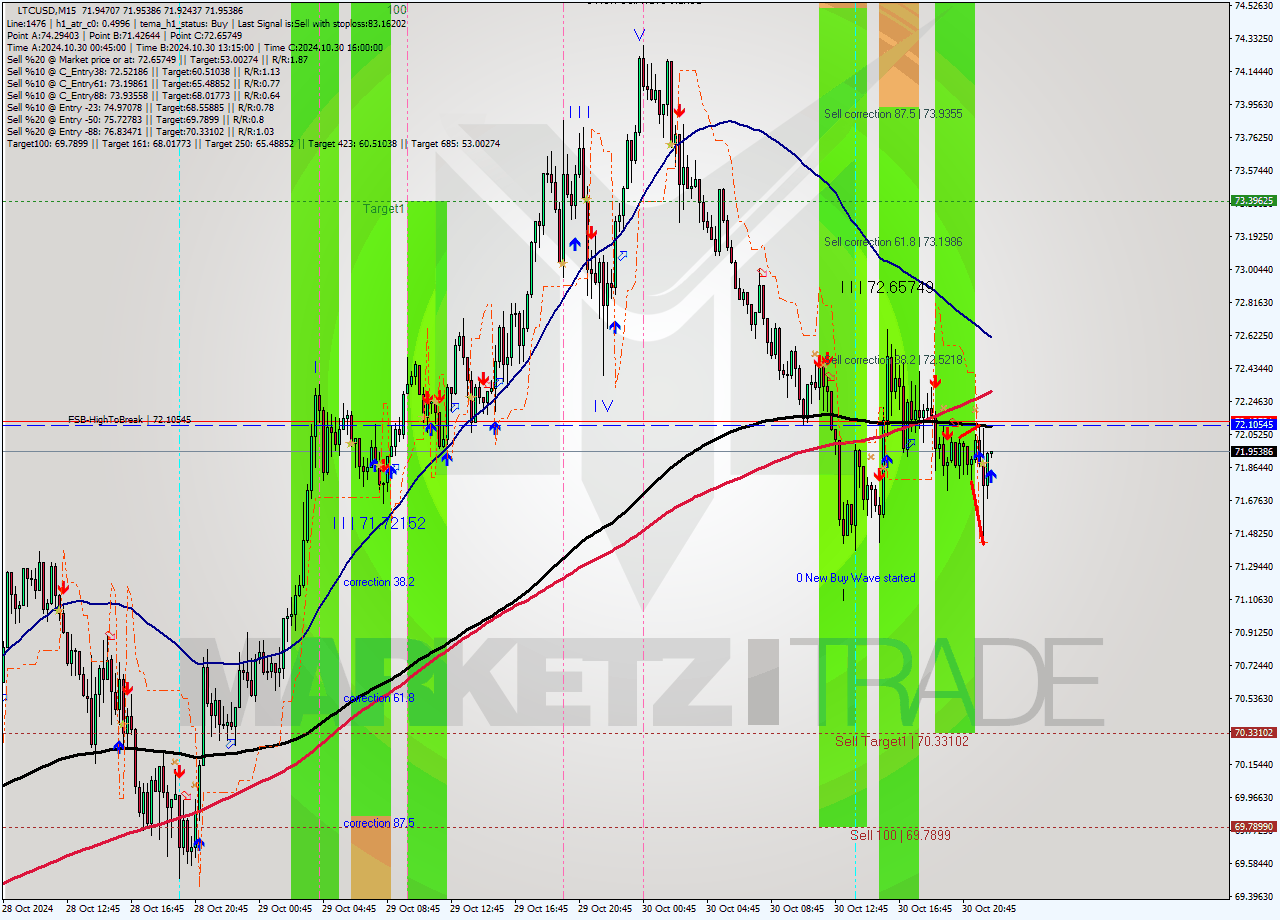The image size is (1280, 920).
Task: Click the 71.67630 price scale value
Action: pos(1254,500)
